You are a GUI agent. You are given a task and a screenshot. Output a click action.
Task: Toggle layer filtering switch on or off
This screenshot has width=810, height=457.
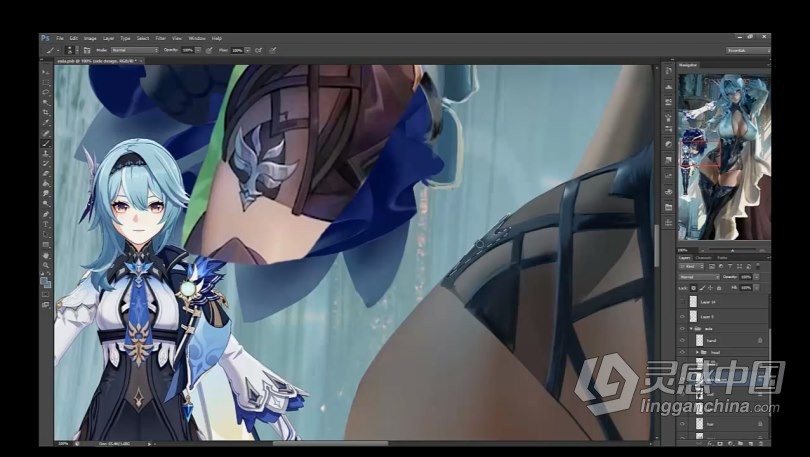click(758, 266)
